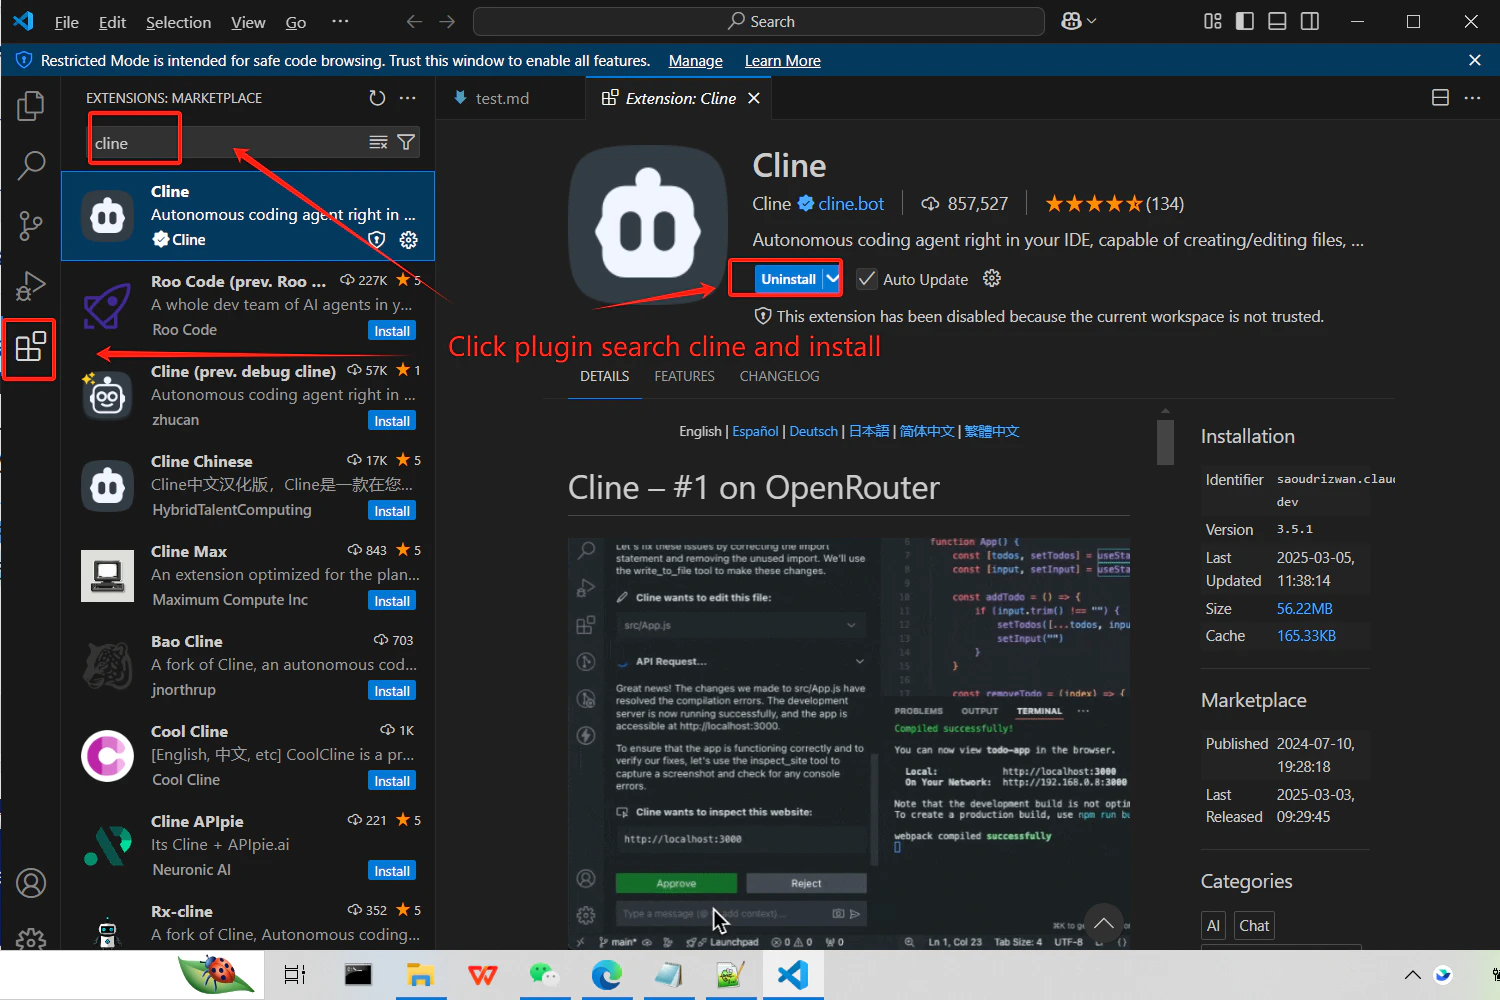Click the Manage link in the Restricted Mode banner

(x=695, y=60)
